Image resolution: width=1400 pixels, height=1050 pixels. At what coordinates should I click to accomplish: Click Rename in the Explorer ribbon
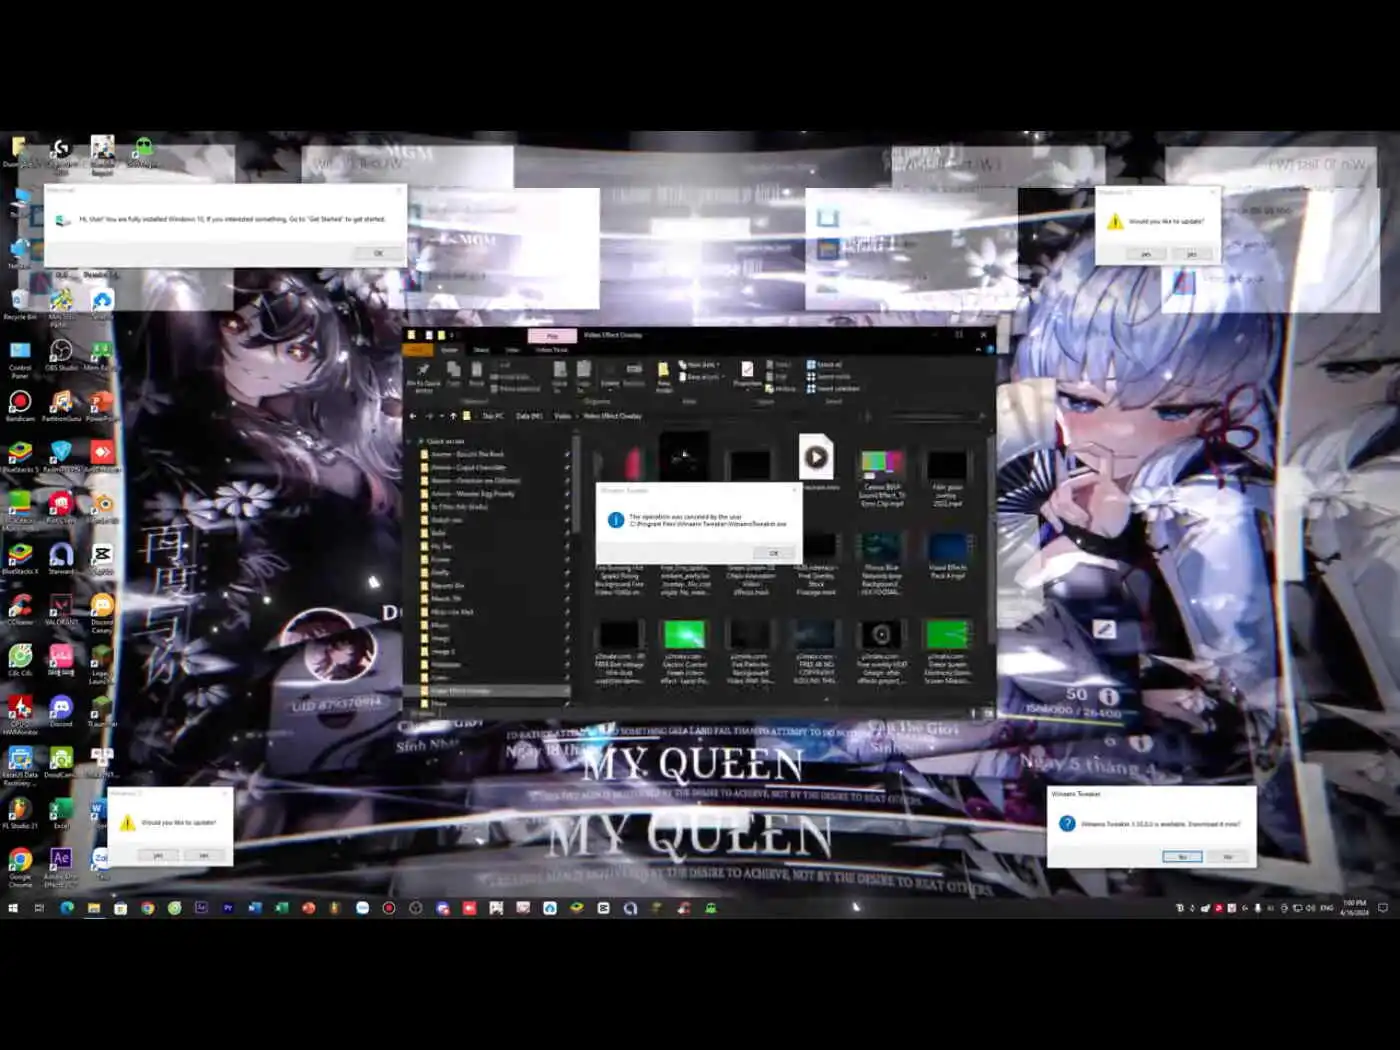pyautogui.click(x=634, y=374)
